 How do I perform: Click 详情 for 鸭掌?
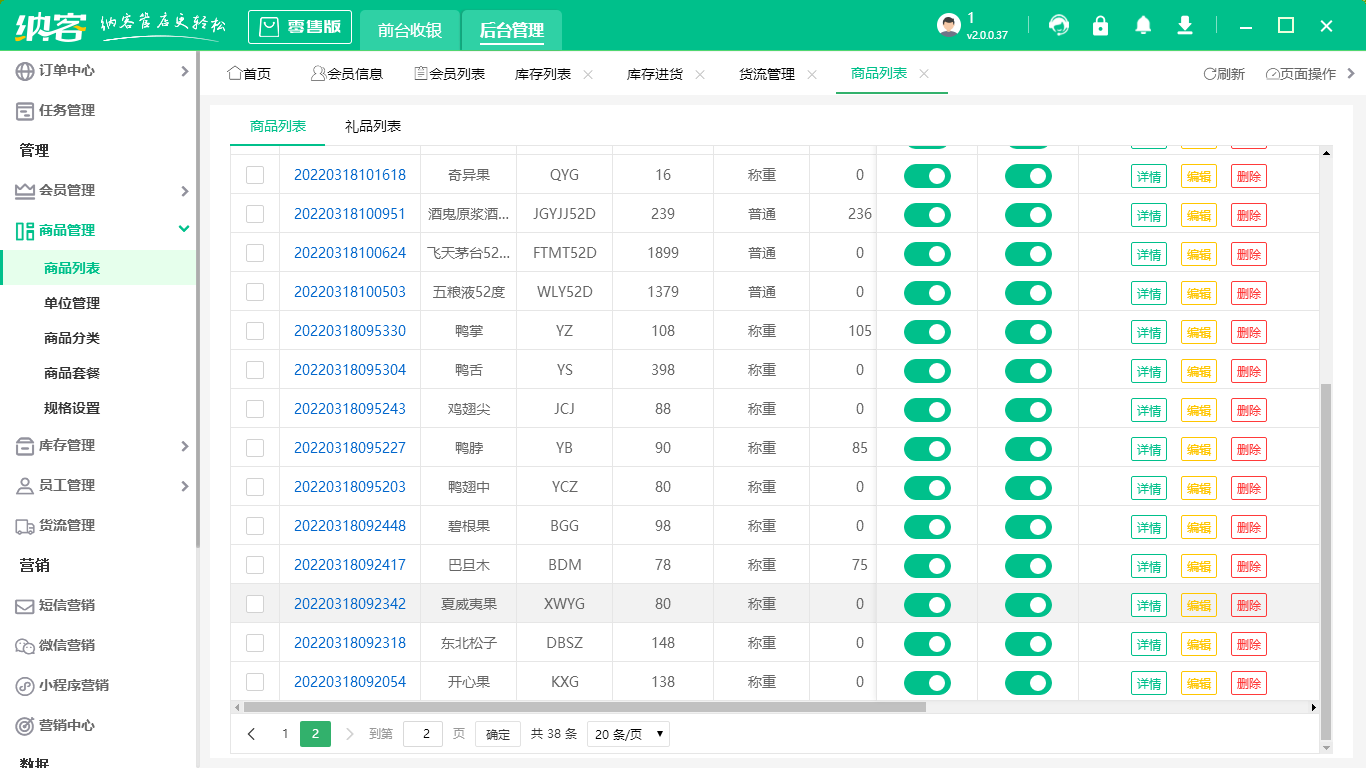coord(1148,331)
